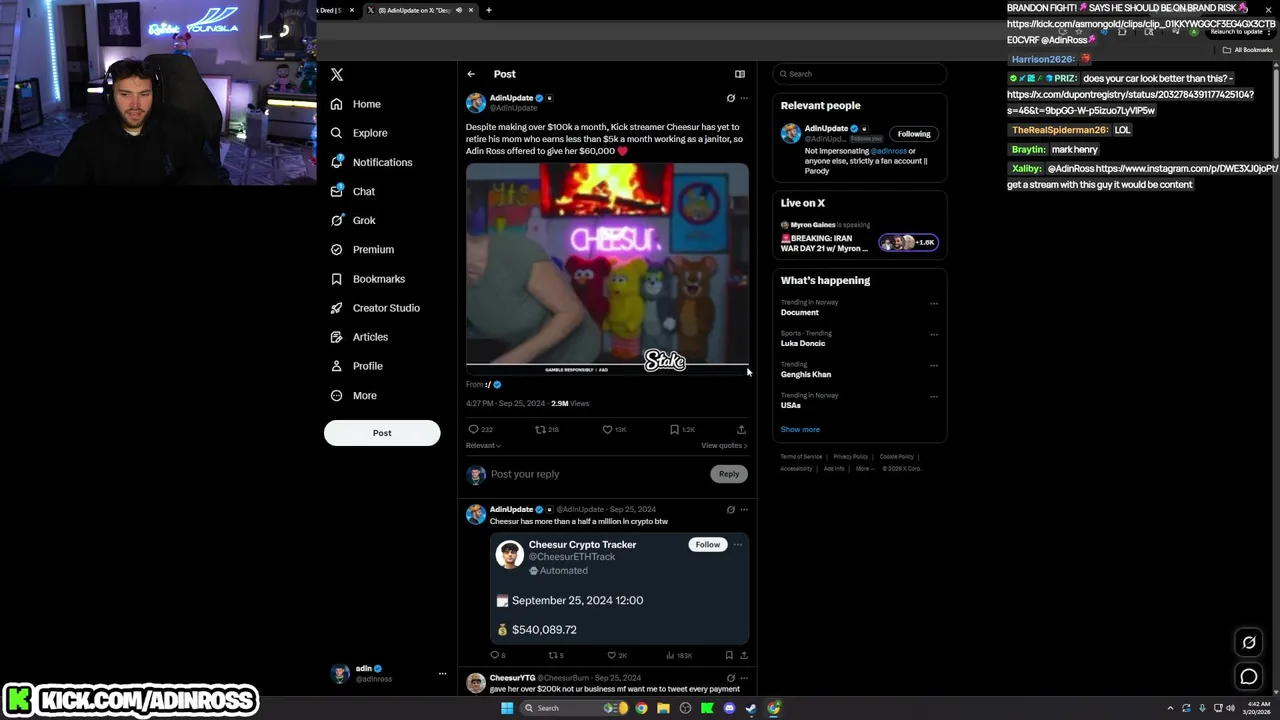Open Discord from the taskbar

729,708
